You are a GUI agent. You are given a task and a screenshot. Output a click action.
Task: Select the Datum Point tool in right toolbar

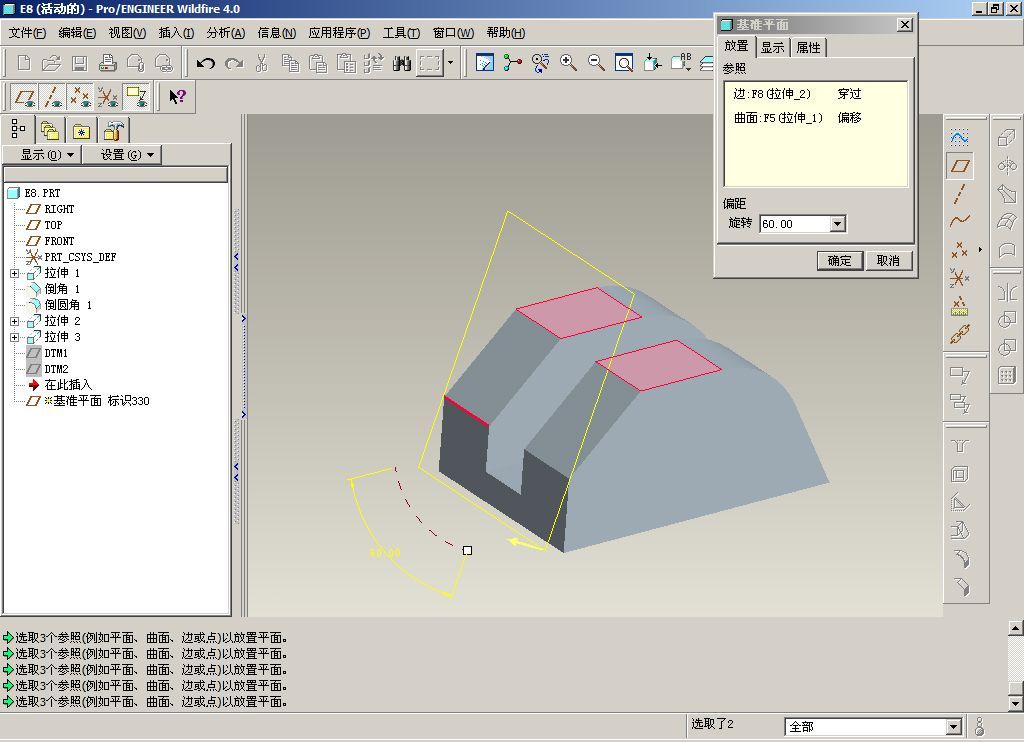click(x=959, y=250)
